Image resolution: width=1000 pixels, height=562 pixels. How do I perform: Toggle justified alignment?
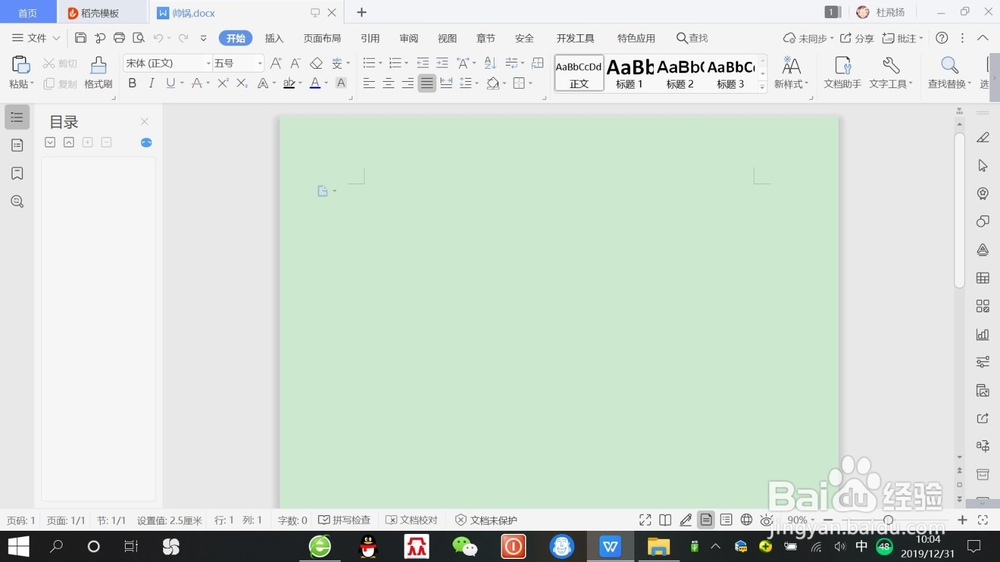pyautogui.click(x=427, y=83)
